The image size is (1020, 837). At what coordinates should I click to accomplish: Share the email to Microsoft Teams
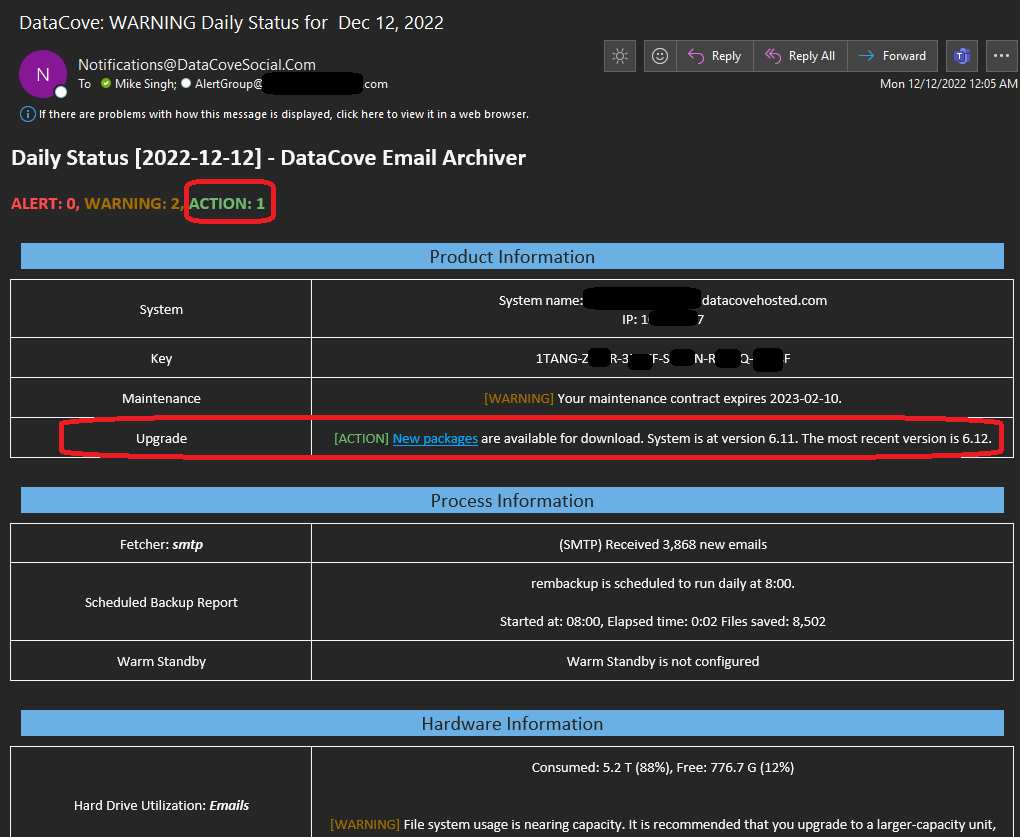click(x=962, y=56)
